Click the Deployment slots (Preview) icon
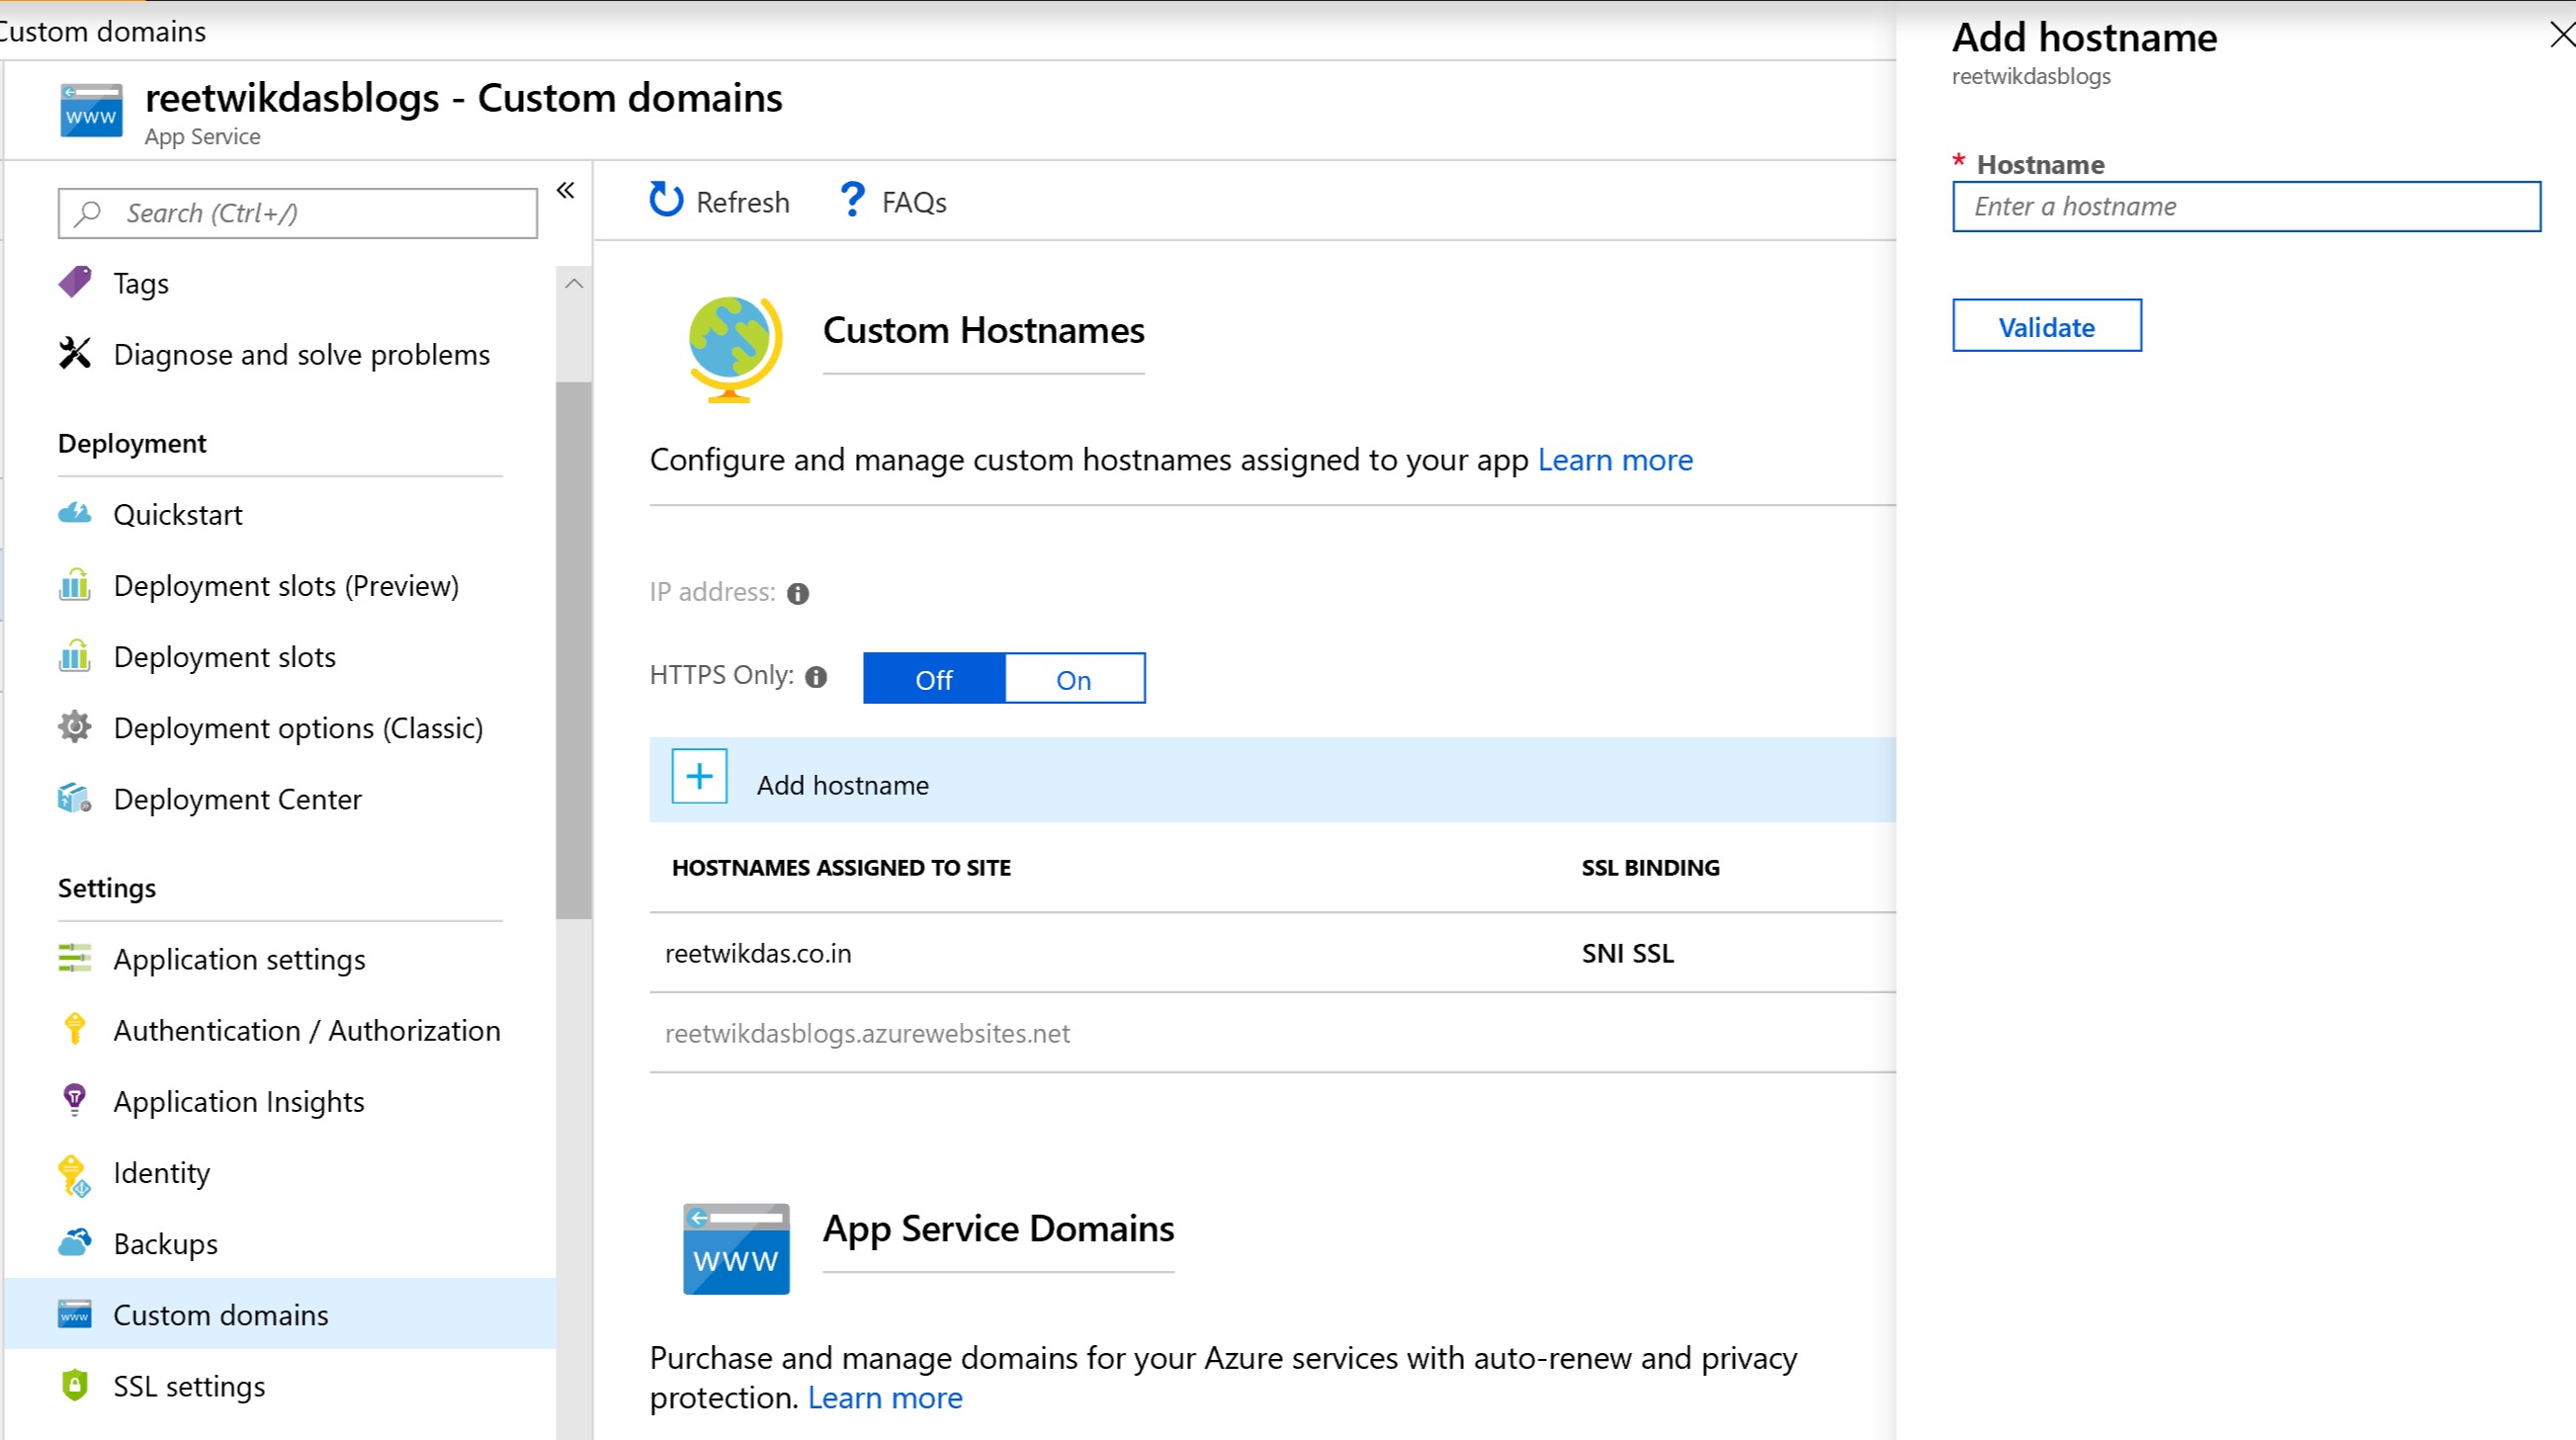 [75, 585]
